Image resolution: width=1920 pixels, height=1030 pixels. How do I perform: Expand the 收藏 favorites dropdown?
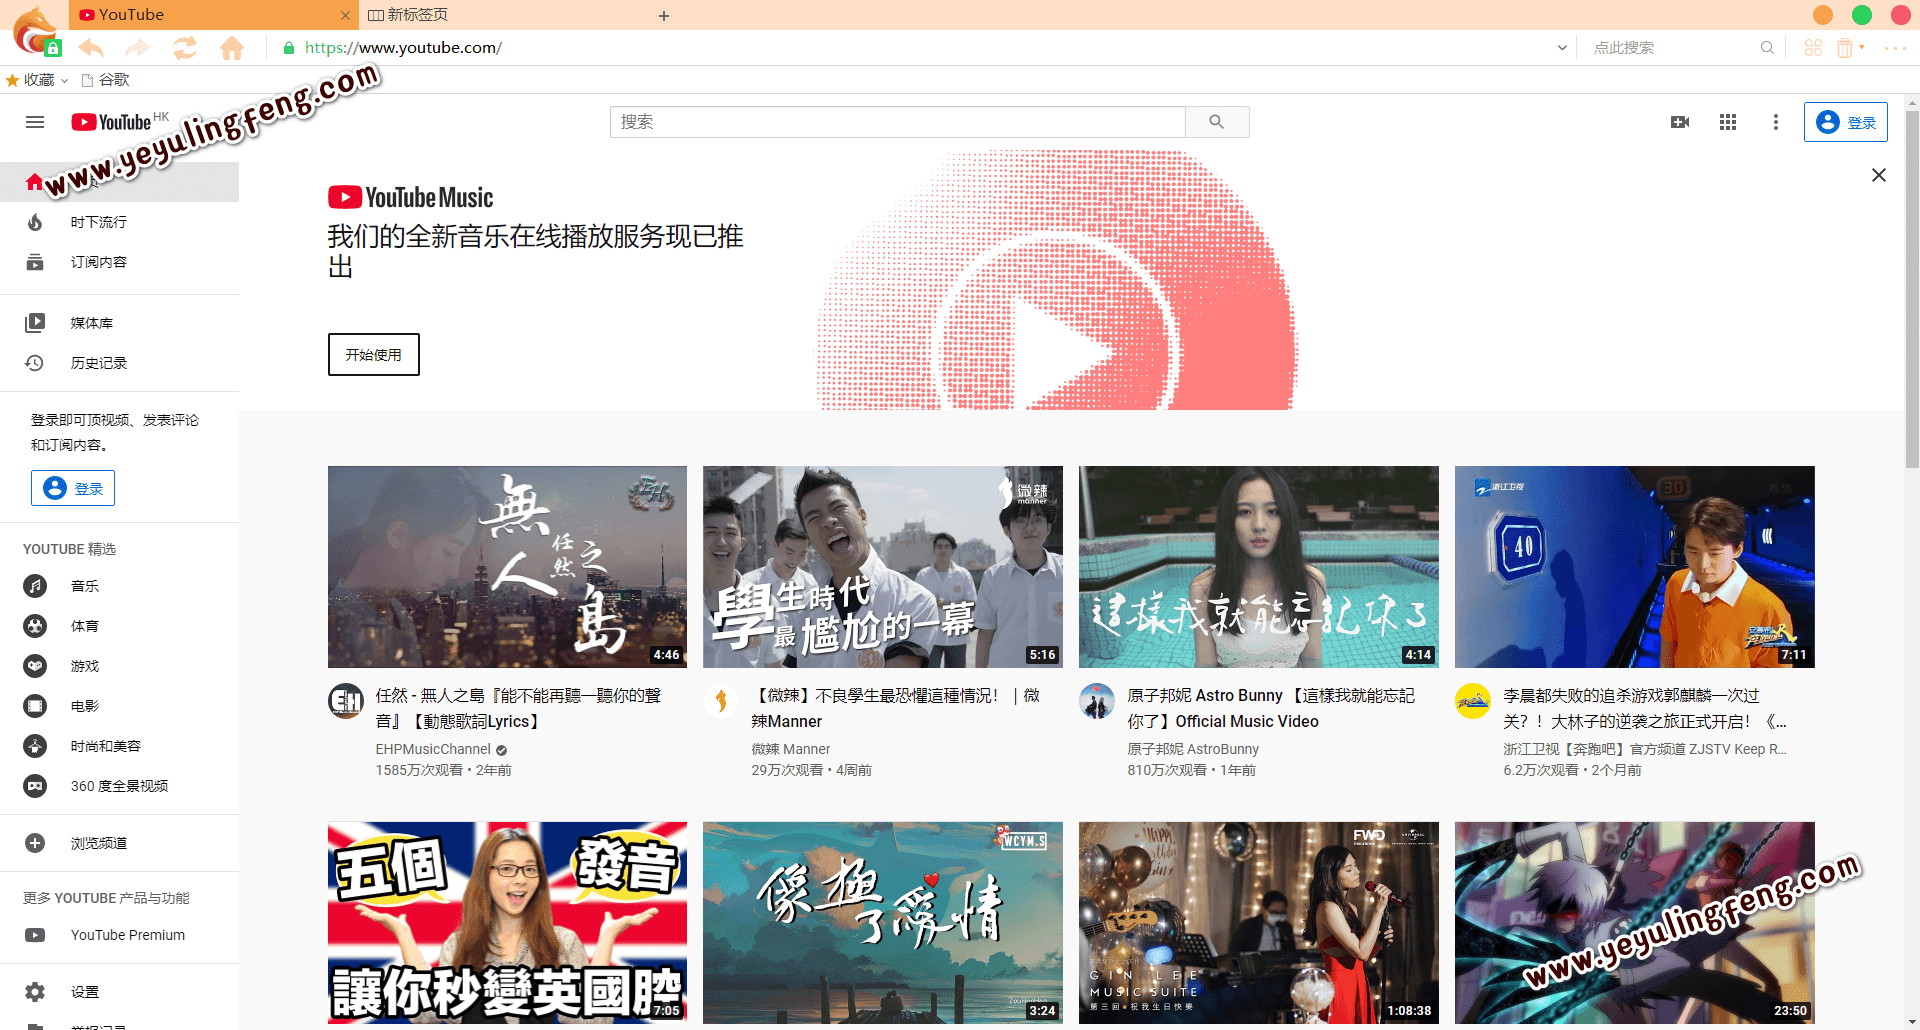(65, 80)
